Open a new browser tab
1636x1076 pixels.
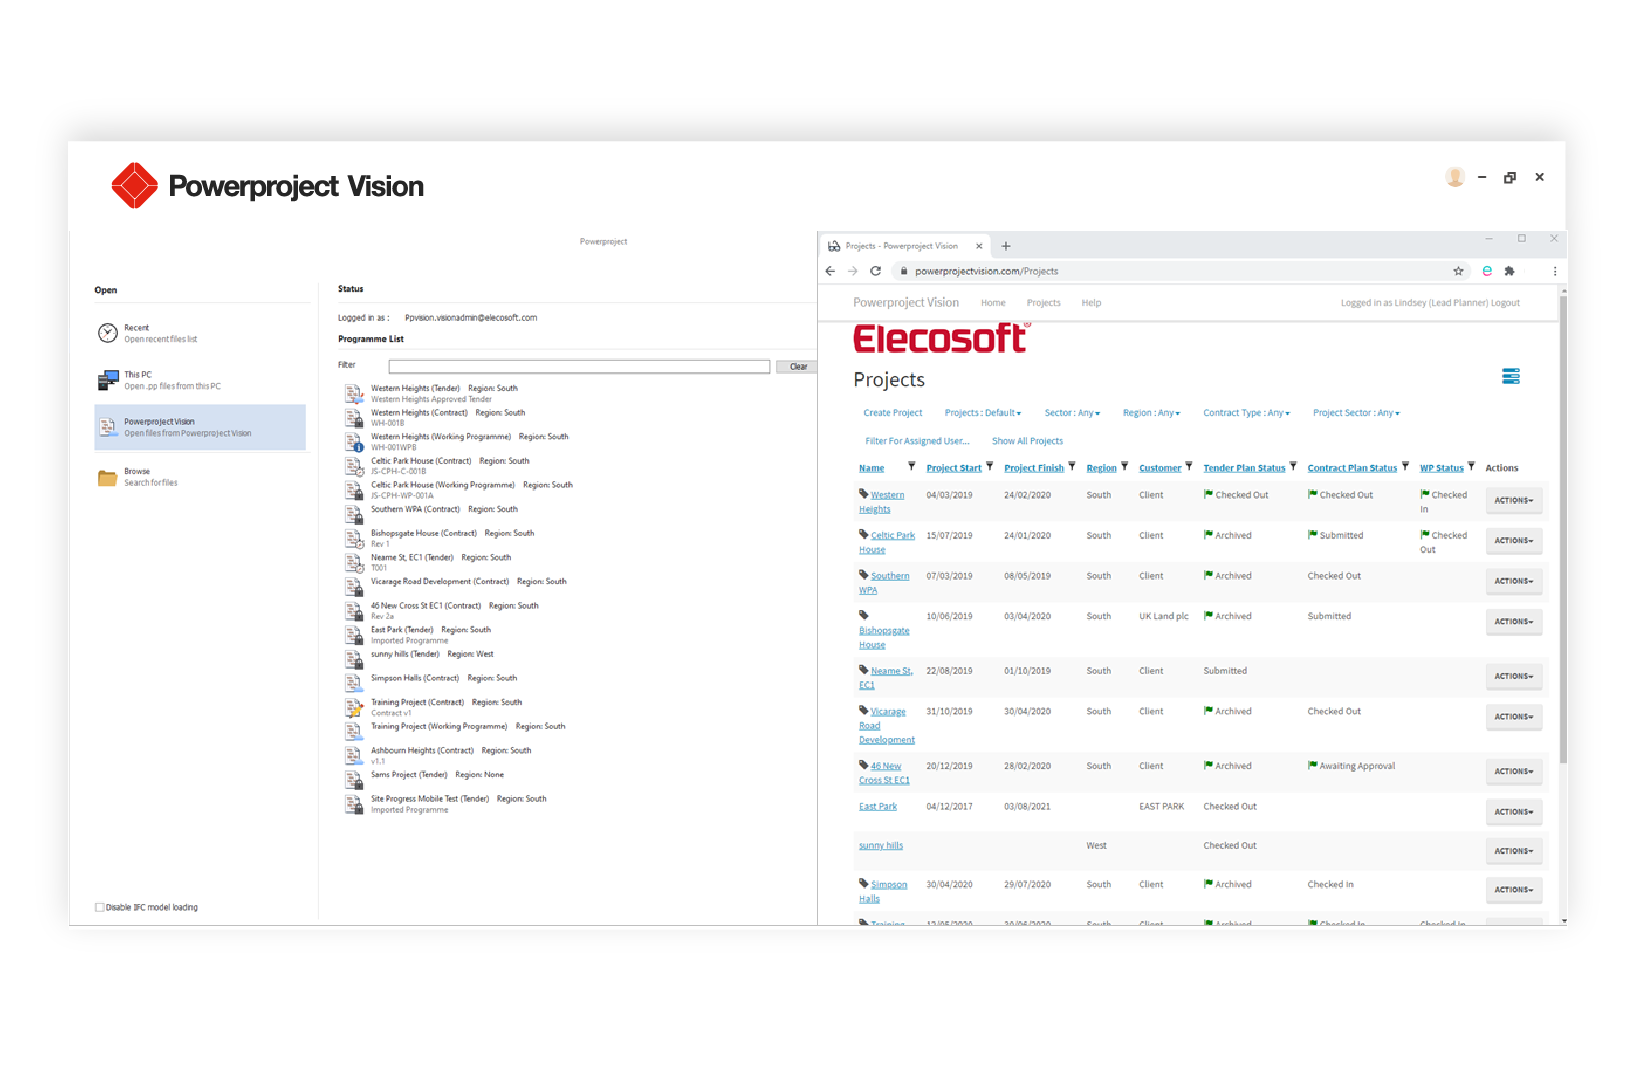tap(1006, 246)
